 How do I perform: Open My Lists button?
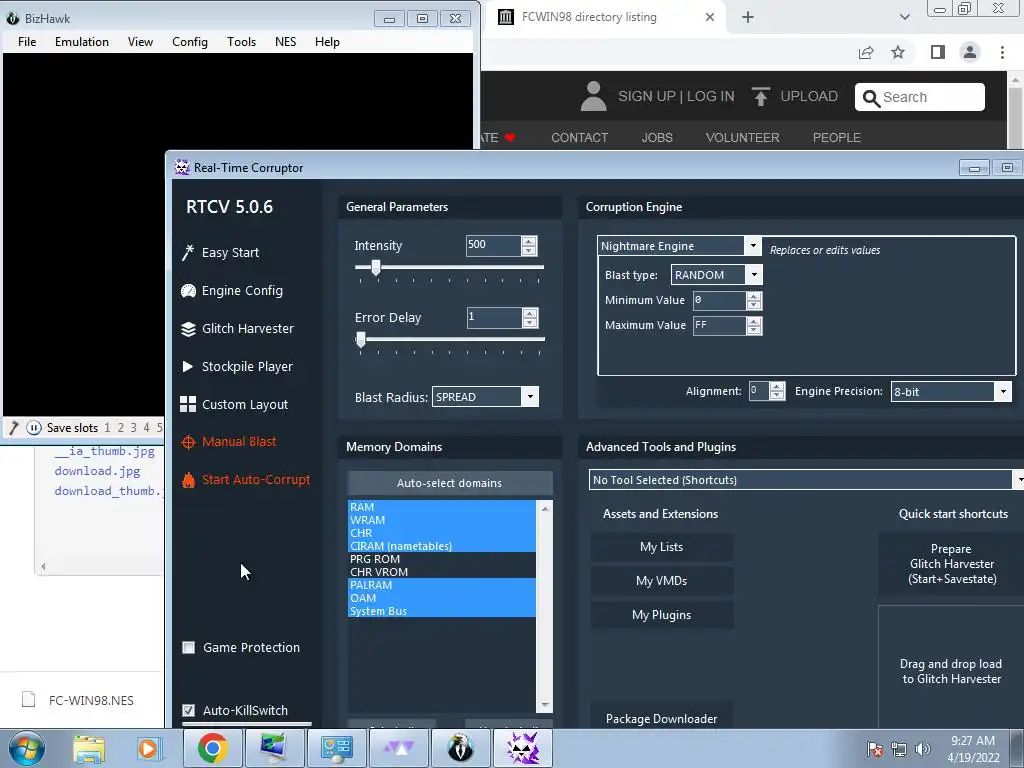662,547
